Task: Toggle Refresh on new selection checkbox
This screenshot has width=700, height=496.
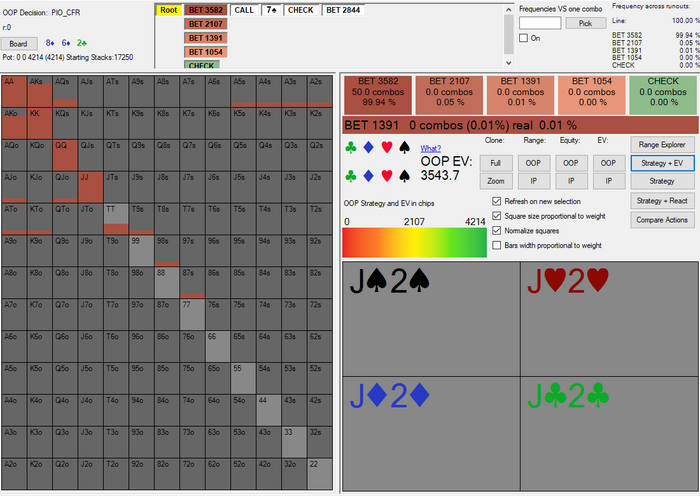Action: click(x=496, y=201)
